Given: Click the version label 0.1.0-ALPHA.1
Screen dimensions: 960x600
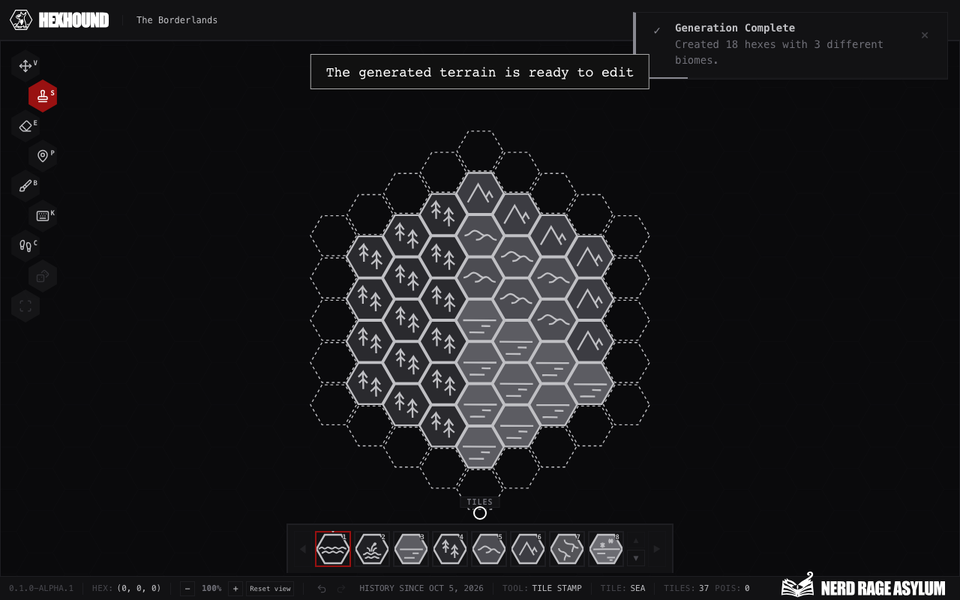Looking at the screenshot, I should 41,588.
